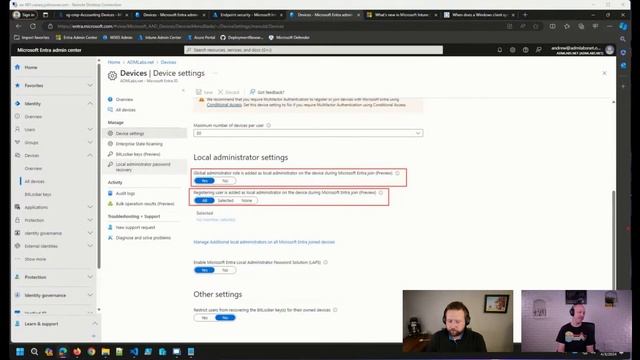Screen dimensions: 640x360
Task: Open browser favorites star icon
Action: (567, 26)
